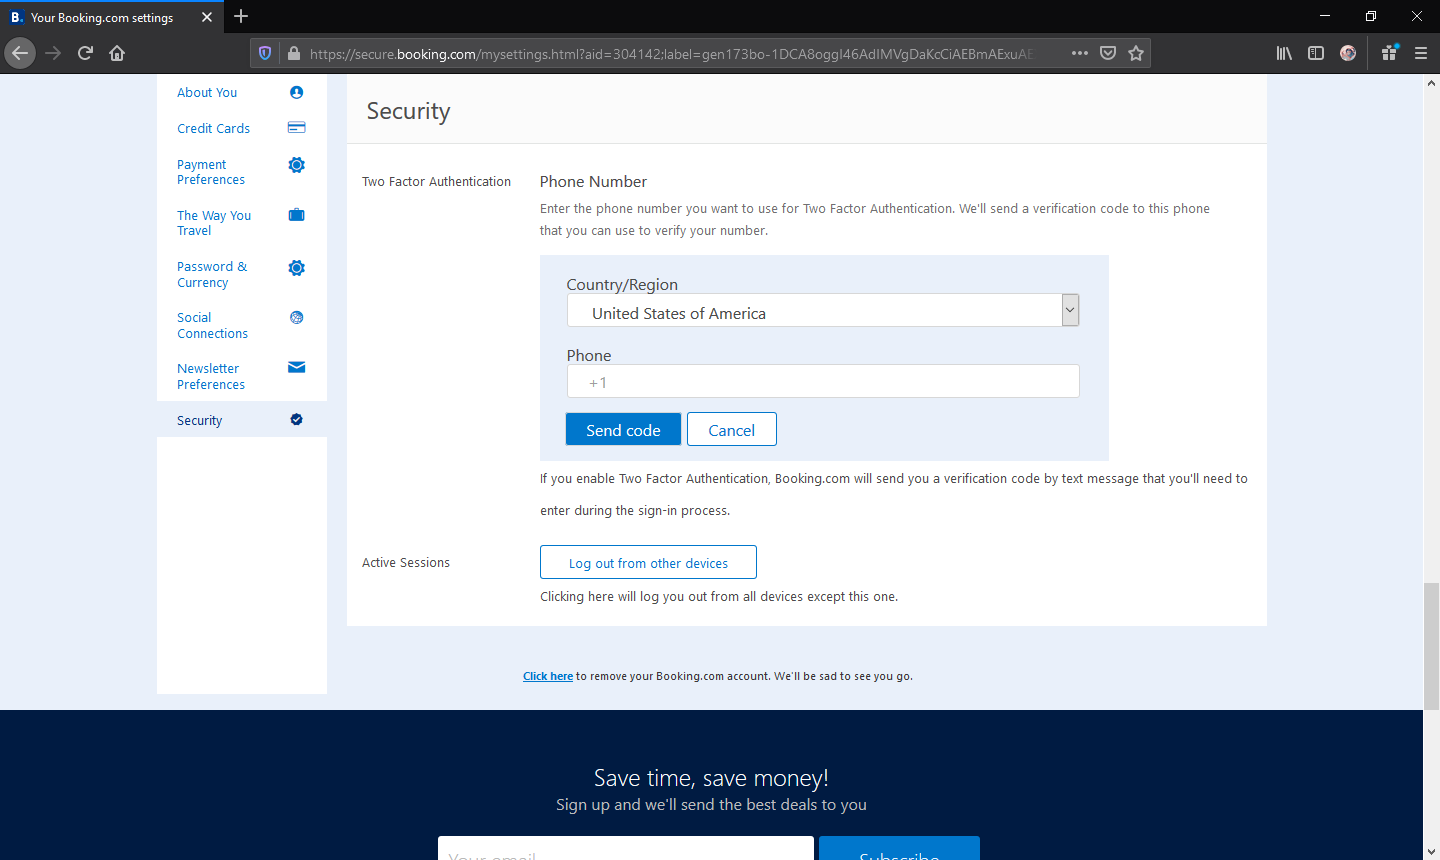This screenshot has width=1440, height=860.
Task: Click the Social Connections globe icon
Action: point(296,317)
